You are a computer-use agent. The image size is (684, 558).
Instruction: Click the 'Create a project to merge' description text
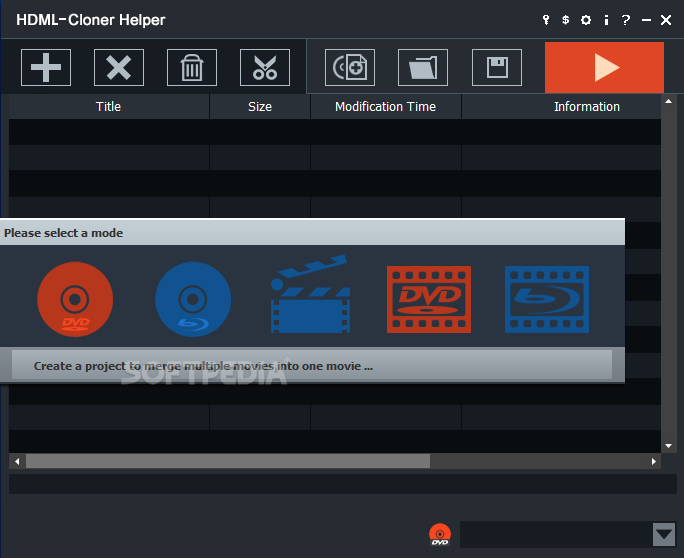[x=203, y=366]
